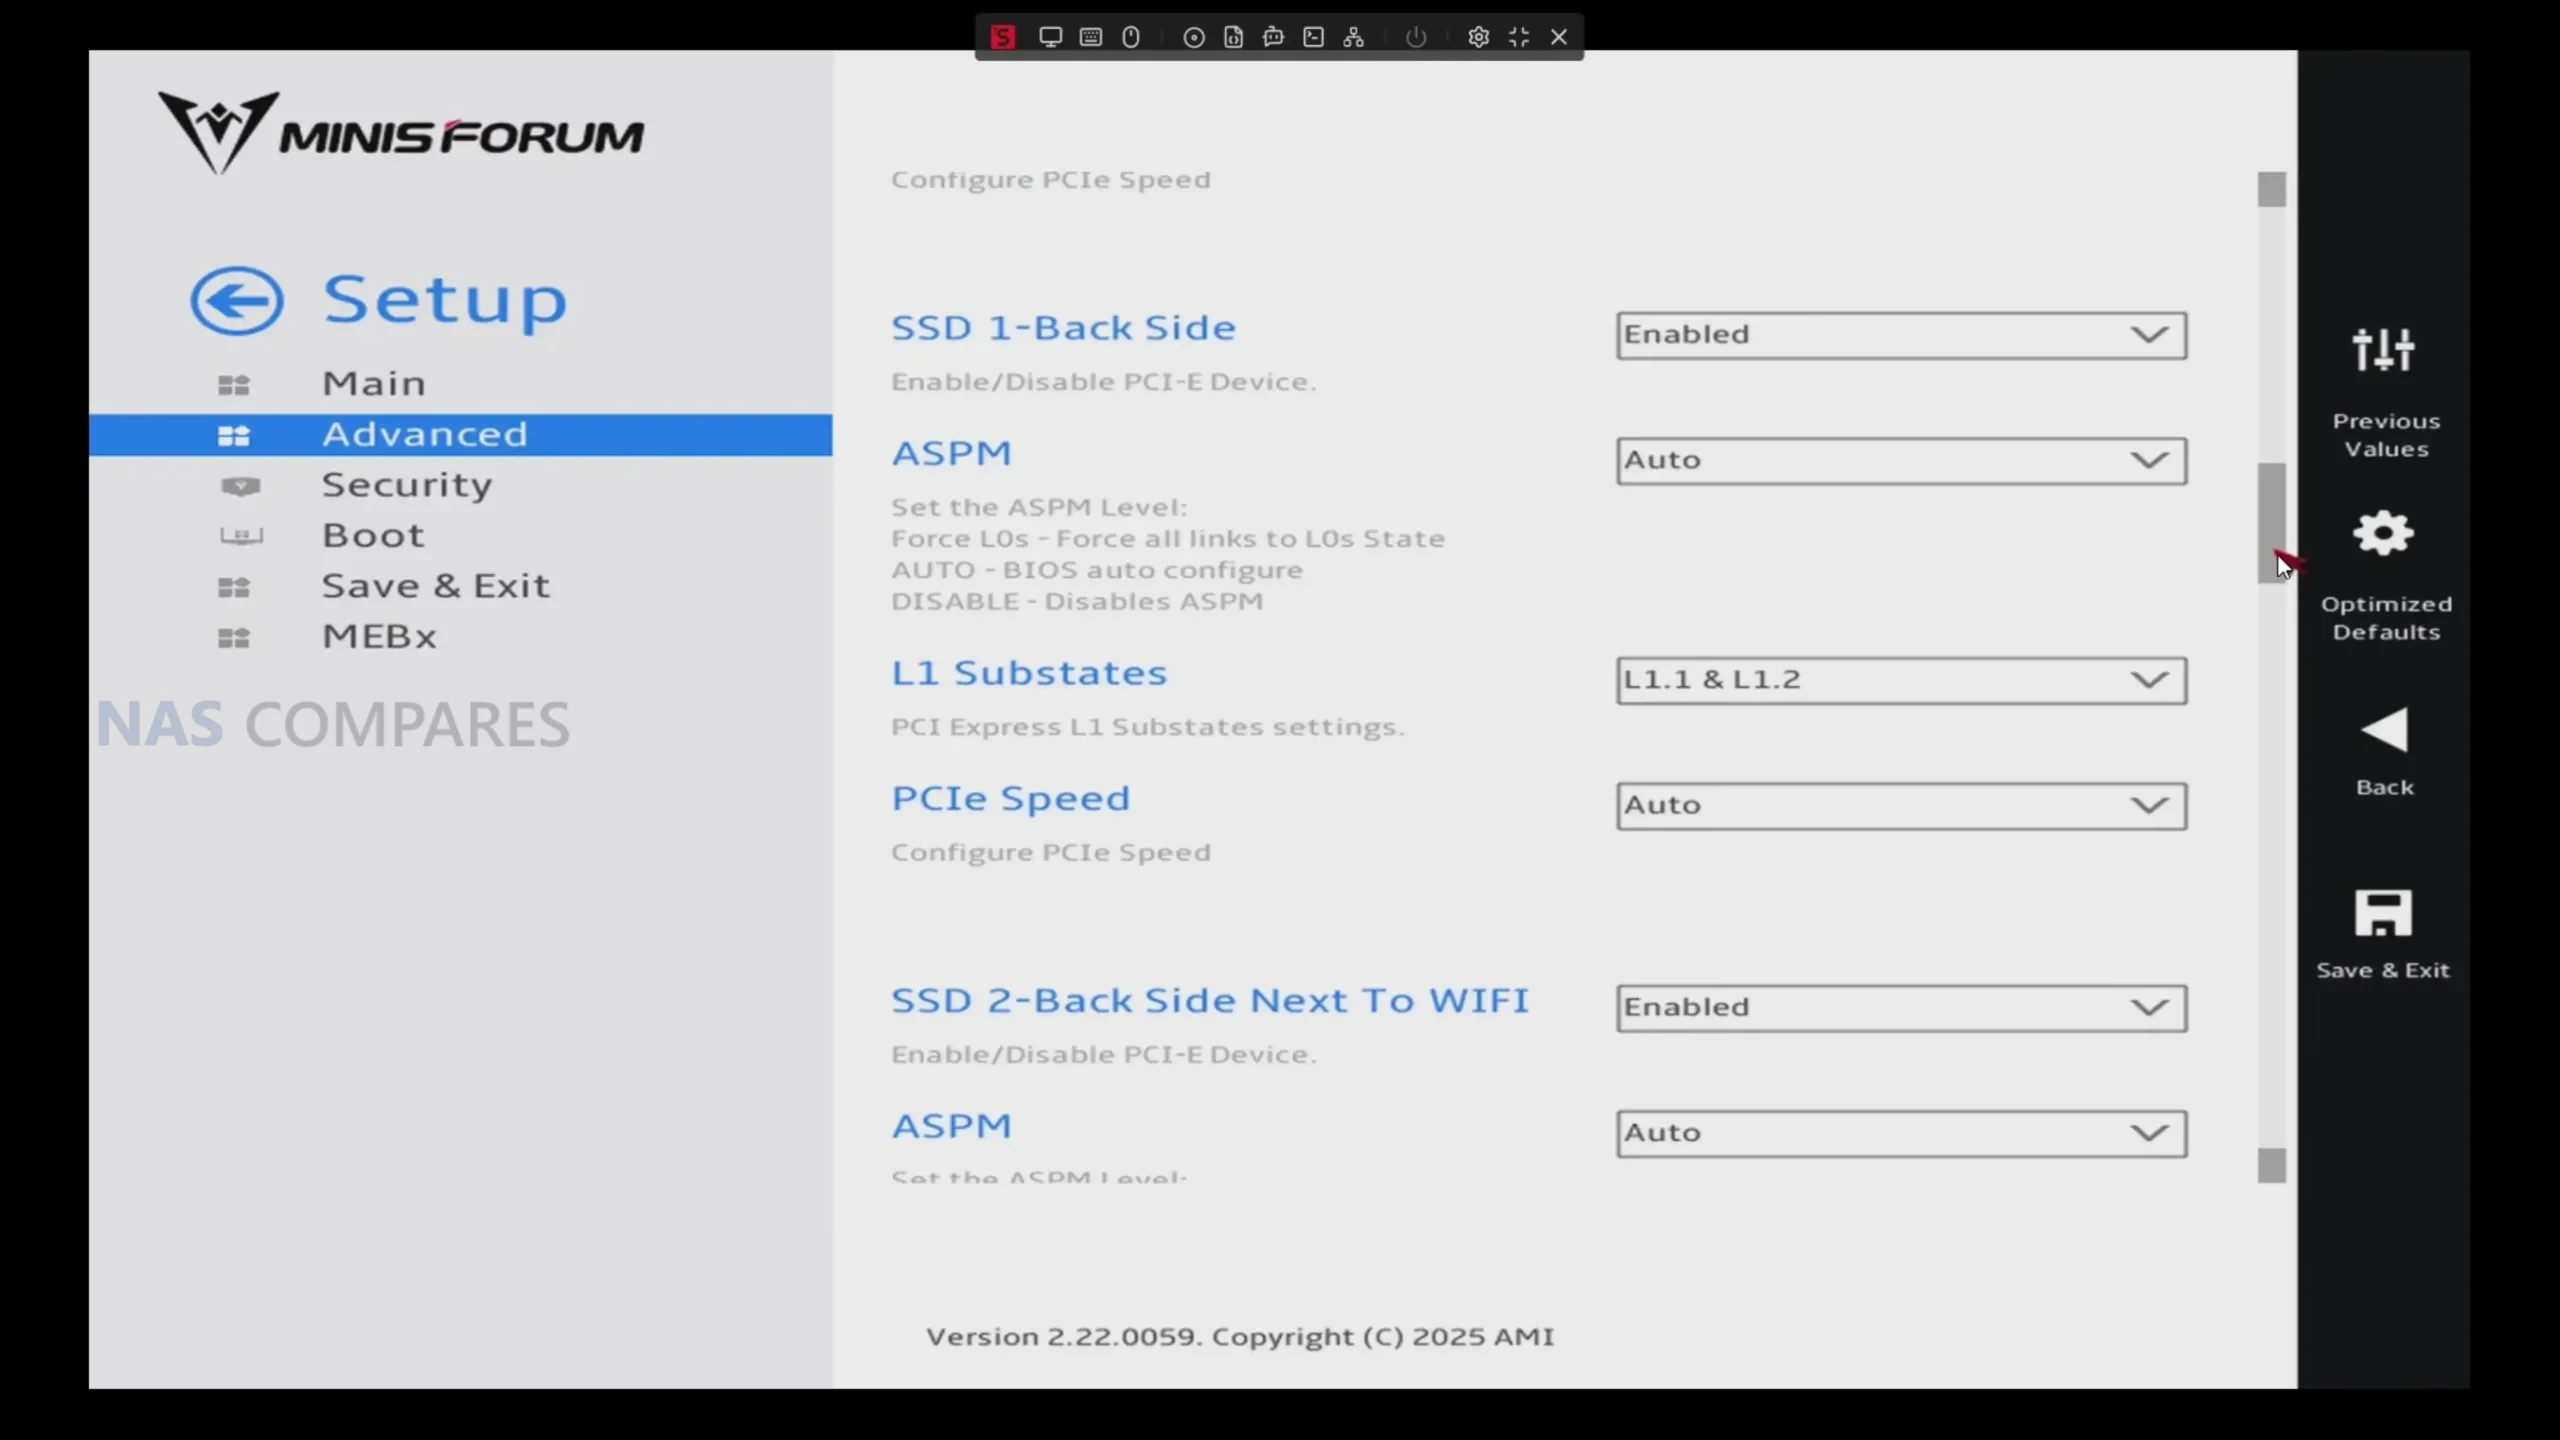Open the PCIe Speed Auto dropdown
Viewport: 2560px width, 1440px height.
[x=1900, y=806]
